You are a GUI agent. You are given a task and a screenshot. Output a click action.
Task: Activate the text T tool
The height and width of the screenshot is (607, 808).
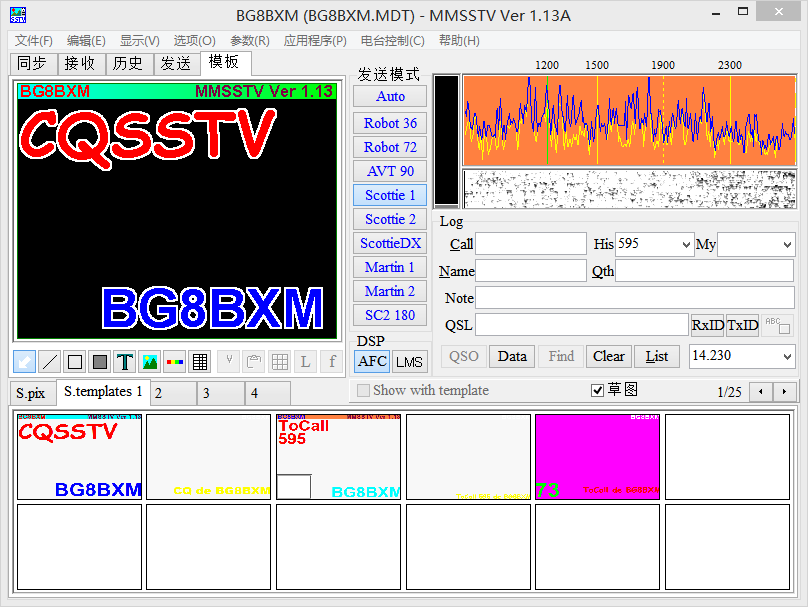click(x=125, y=362)
